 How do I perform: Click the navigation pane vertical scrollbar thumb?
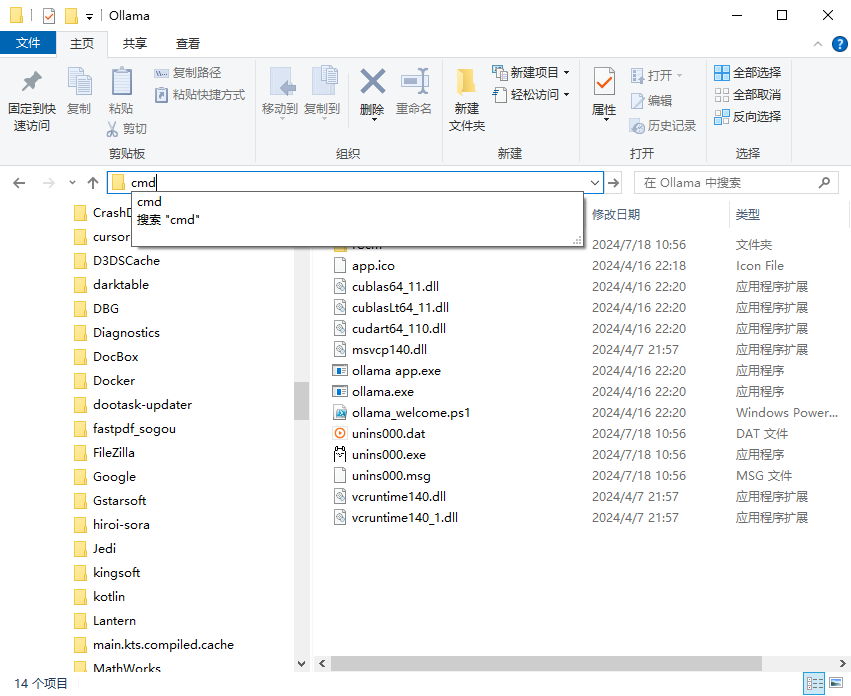(x=301, y=401)
